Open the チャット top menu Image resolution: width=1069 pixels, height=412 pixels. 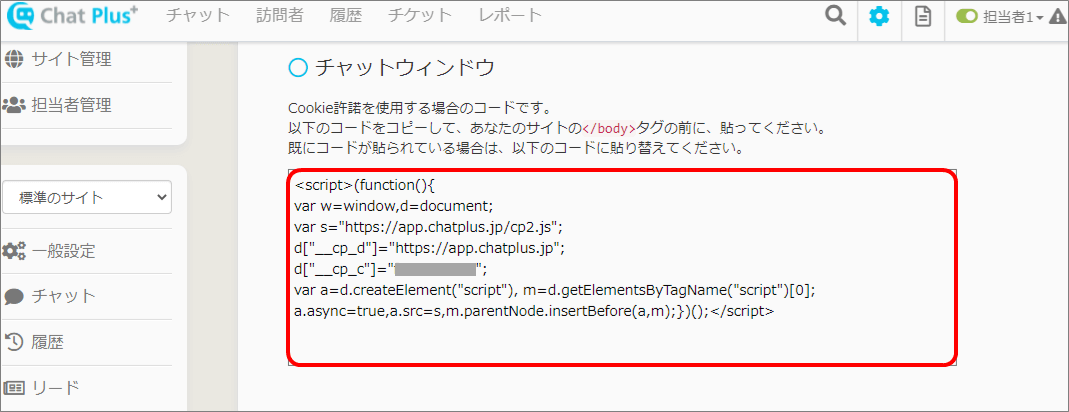click(x=198, y=16)
